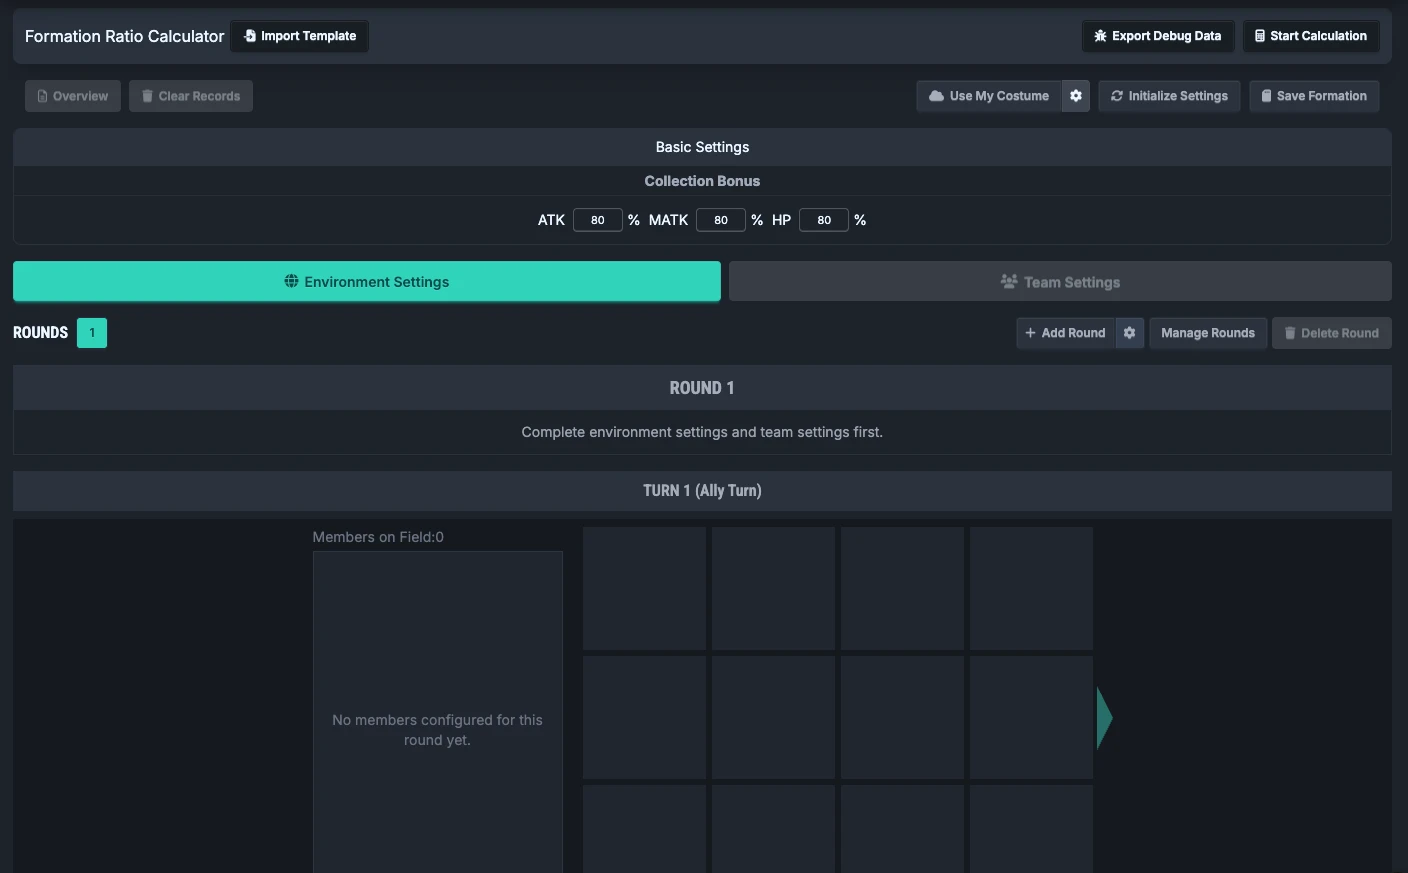Click the TURN 1 (Ally Turn) header
The image size is (1408, 873).
[702, 491]
